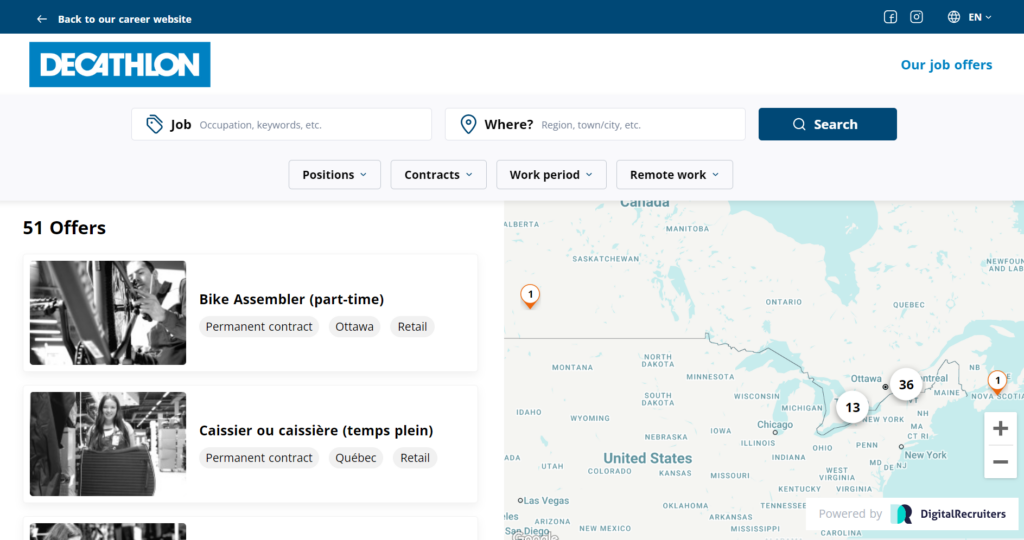Click the map zoom out minus button
Viewport: 1024px width, 540px height.
1000,462
